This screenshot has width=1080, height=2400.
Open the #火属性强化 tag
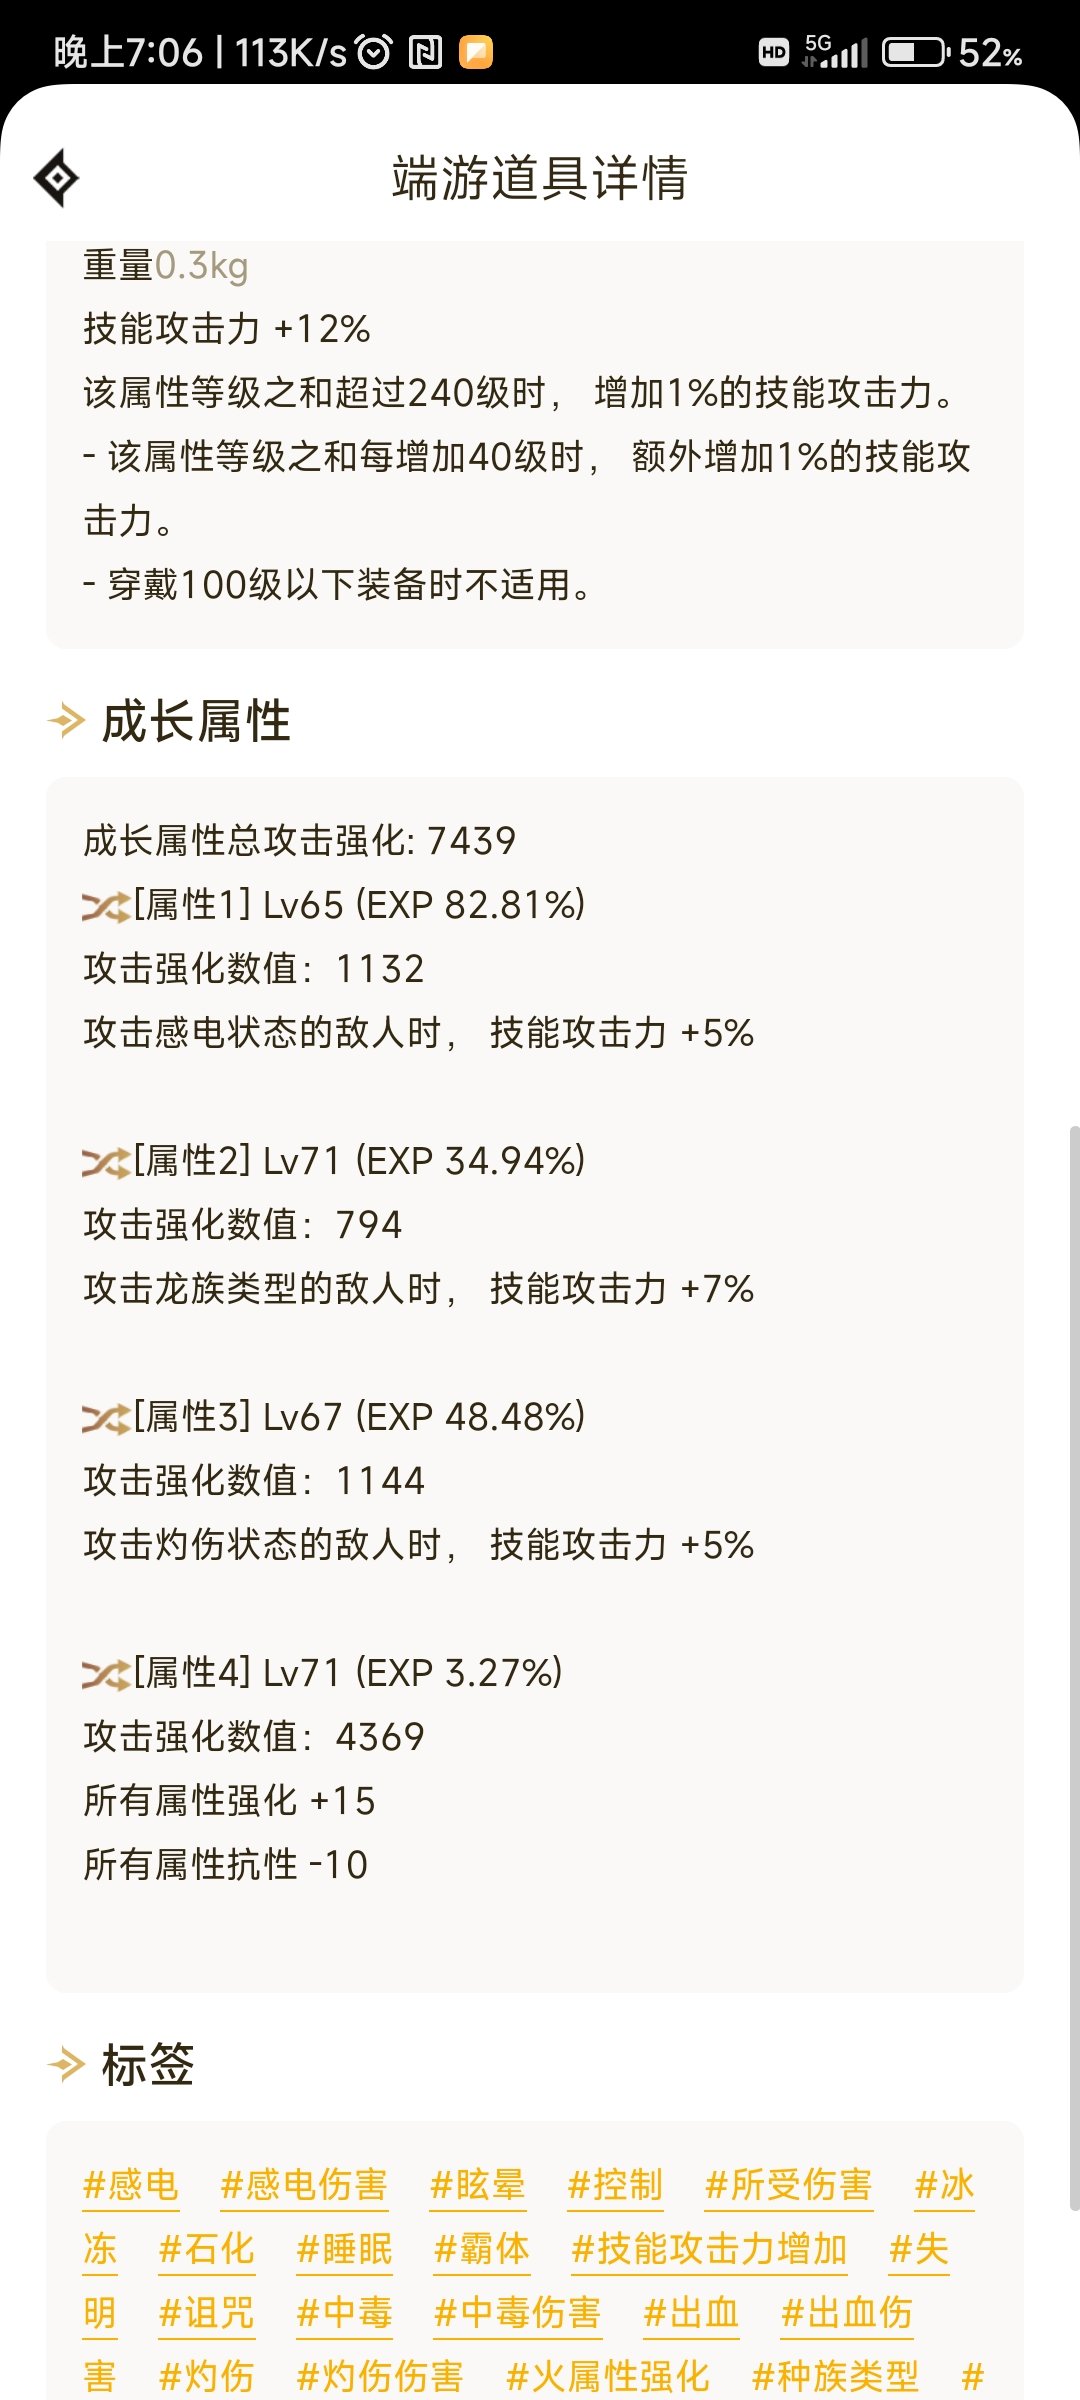click(x=608, y=2377)
